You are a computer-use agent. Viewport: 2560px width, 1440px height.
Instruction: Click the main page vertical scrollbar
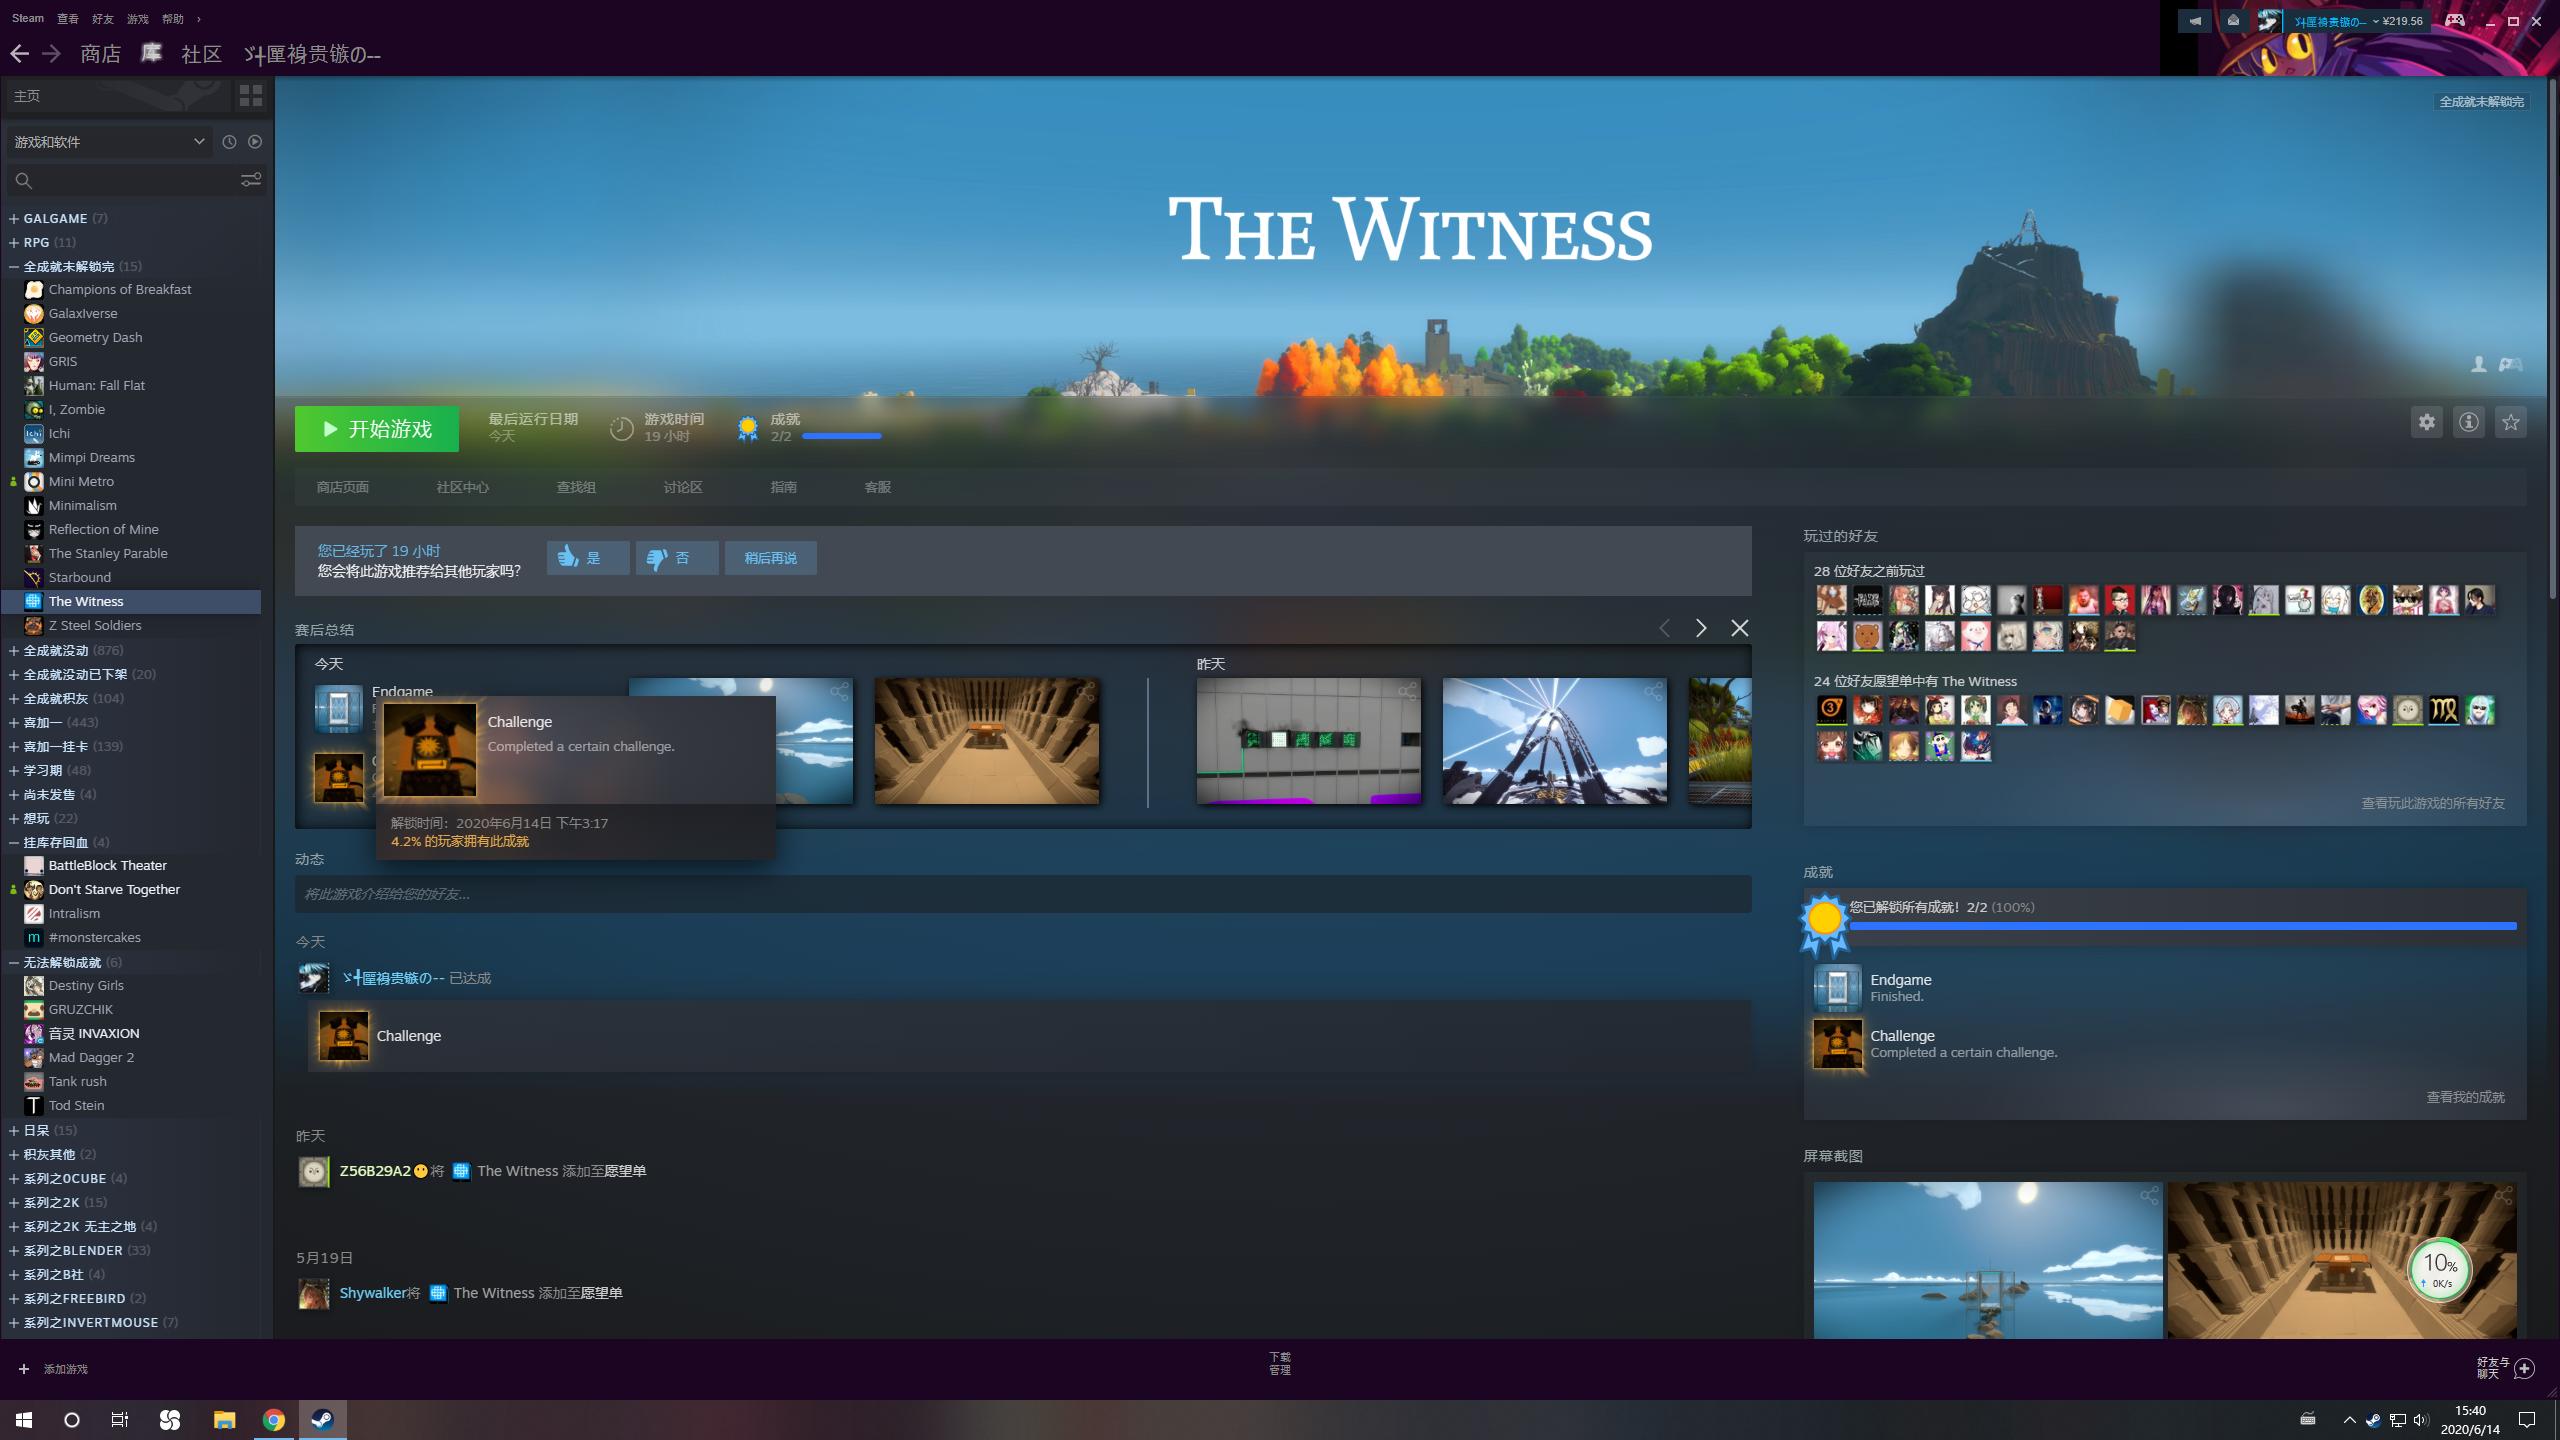tap(2553, 340)
